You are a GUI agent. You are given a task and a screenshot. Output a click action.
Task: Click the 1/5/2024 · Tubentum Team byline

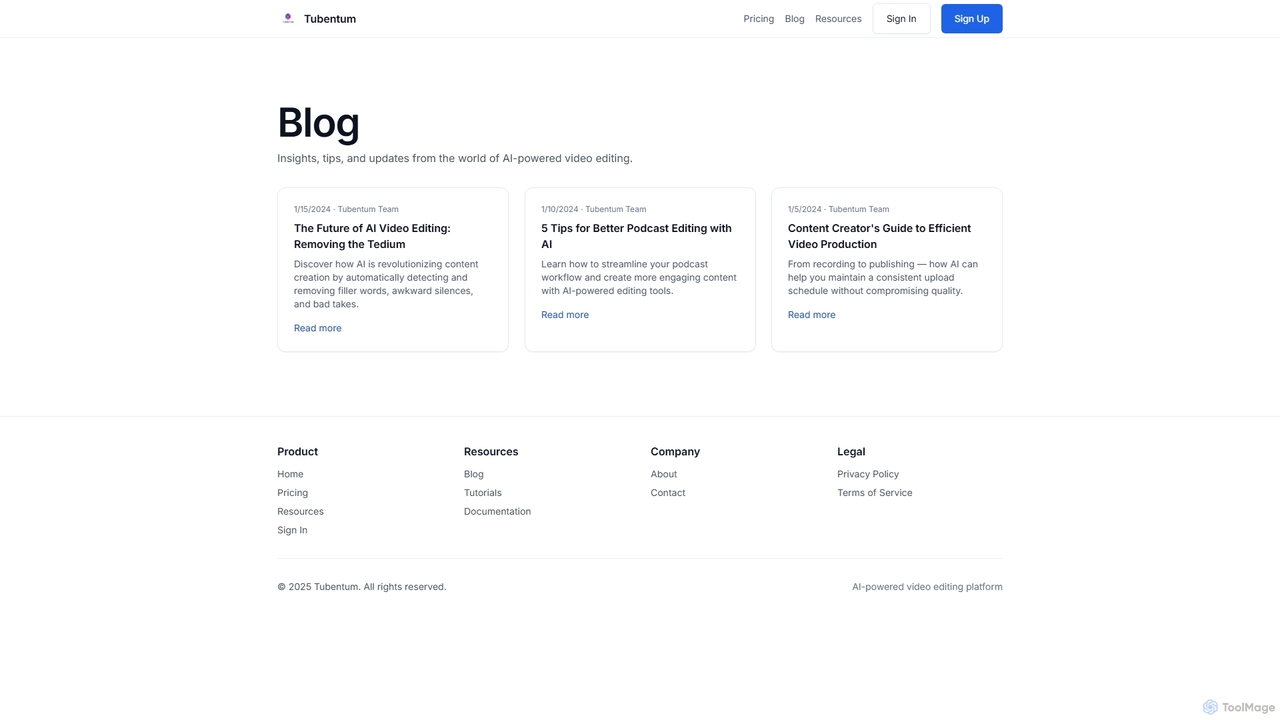[x=838, y=209]
